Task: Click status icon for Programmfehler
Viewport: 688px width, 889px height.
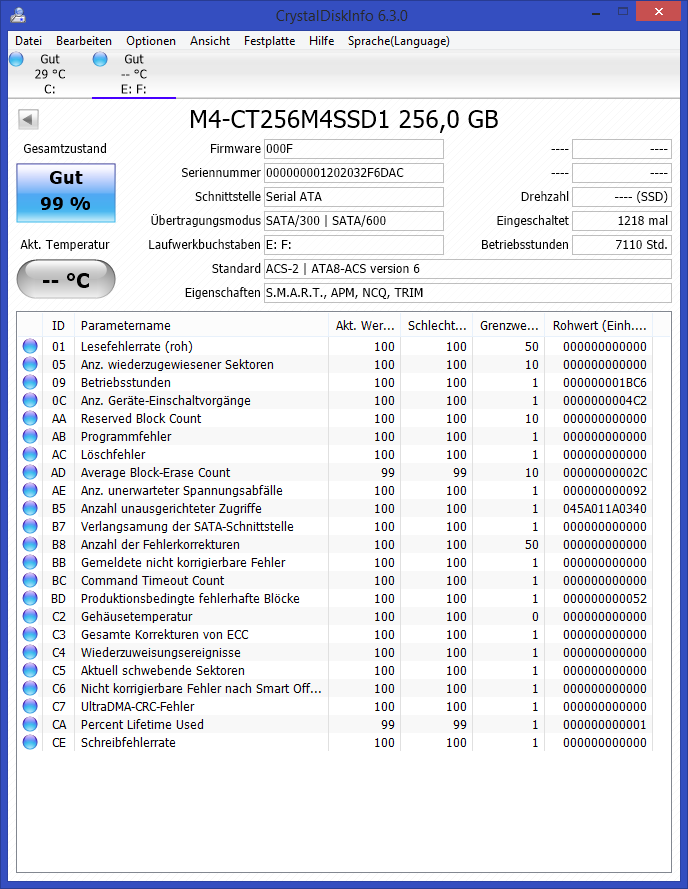Action: [x=30, y=436]
